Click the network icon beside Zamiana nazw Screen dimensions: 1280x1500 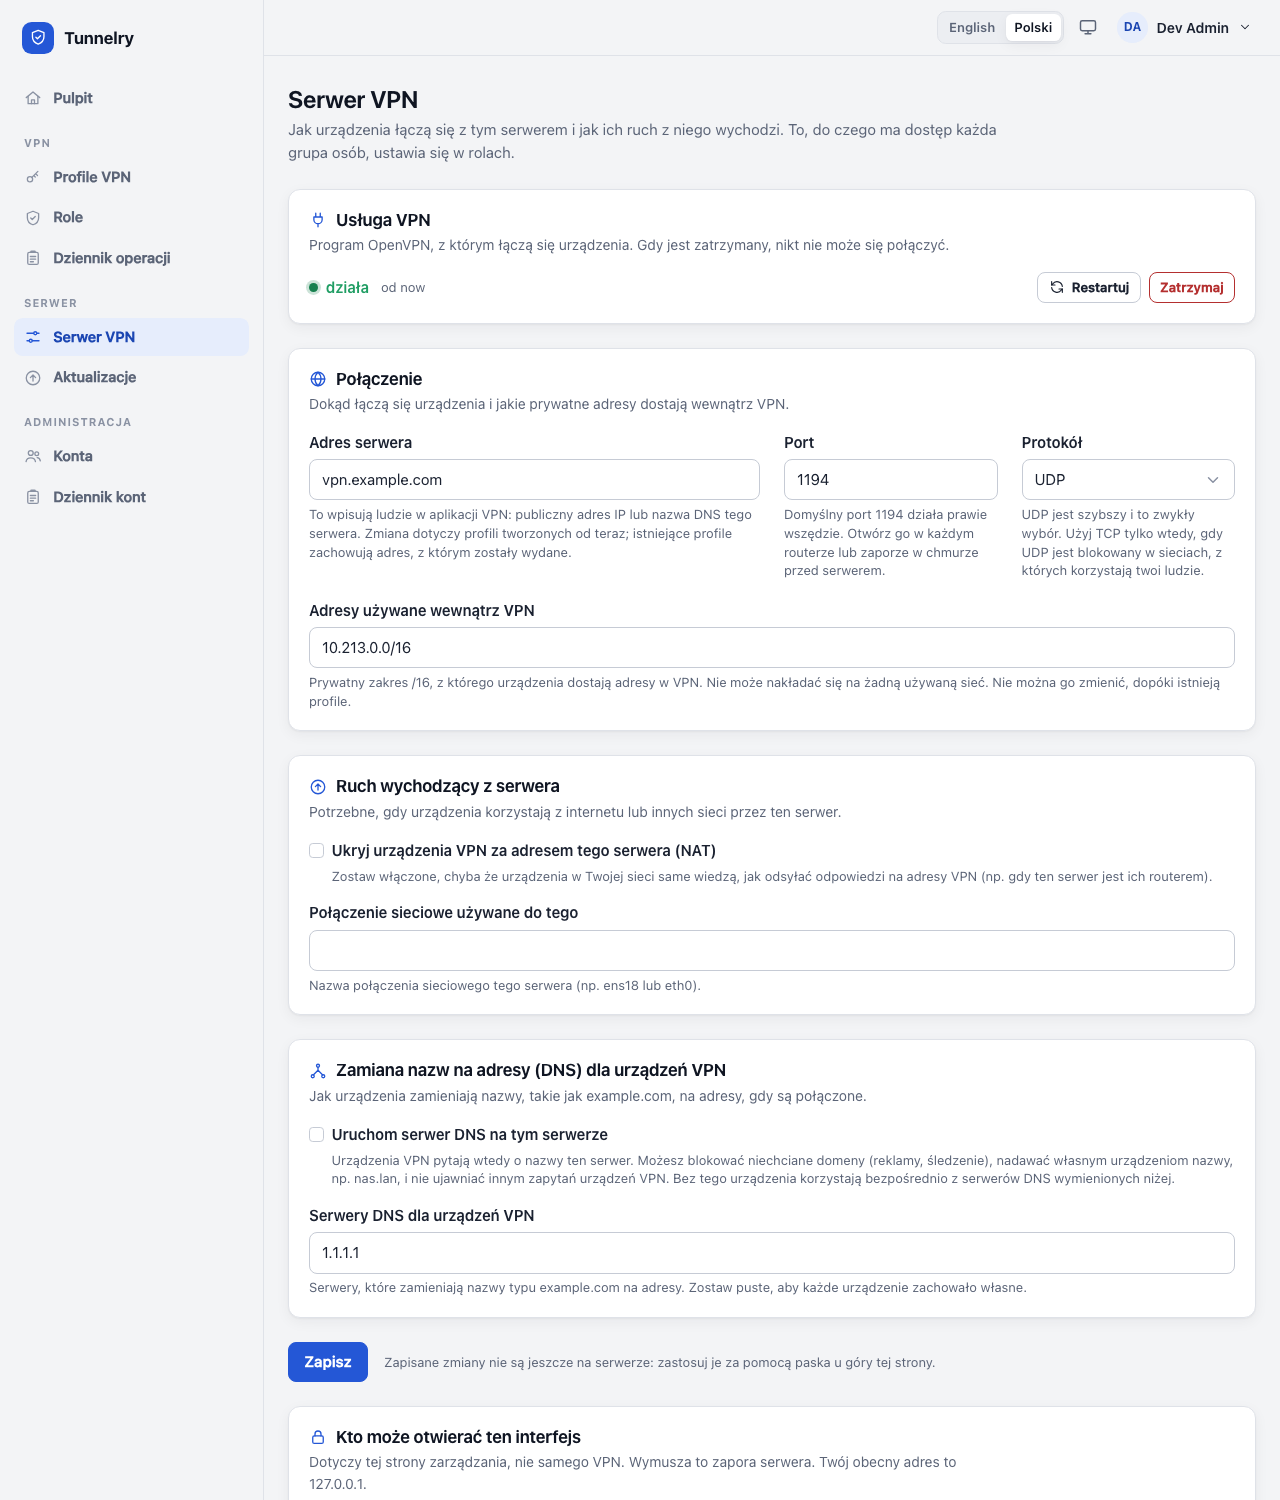318,1071
